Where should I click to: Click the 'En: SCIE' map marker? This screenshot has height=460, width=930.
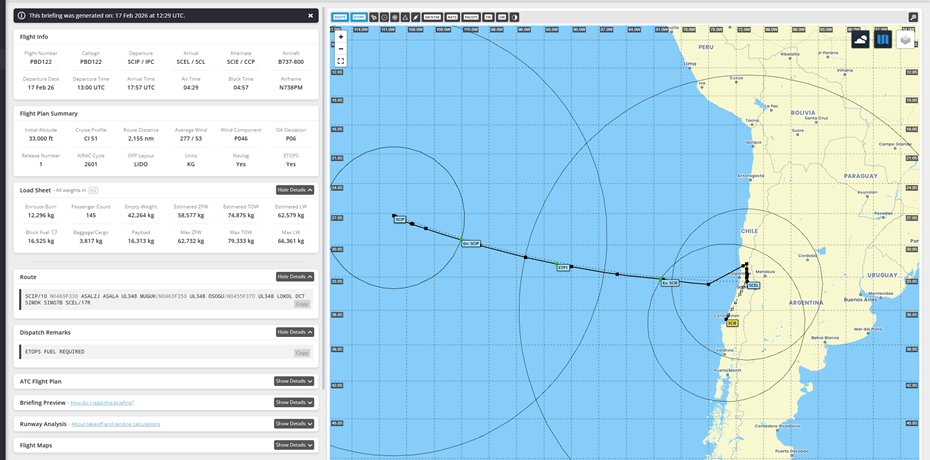(x=670, y=283)
